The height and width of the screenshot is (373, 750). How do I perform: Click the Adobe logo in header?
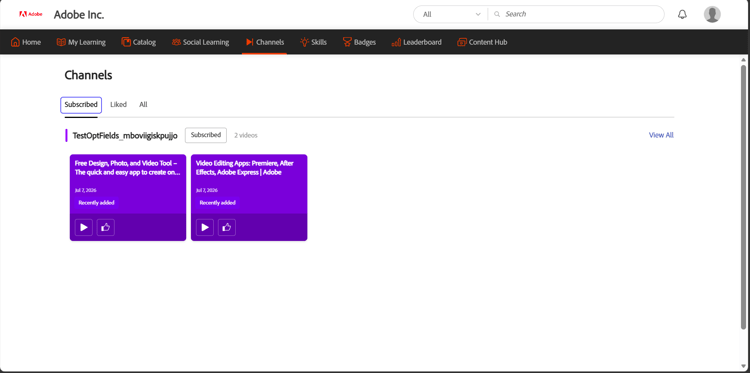31,14
